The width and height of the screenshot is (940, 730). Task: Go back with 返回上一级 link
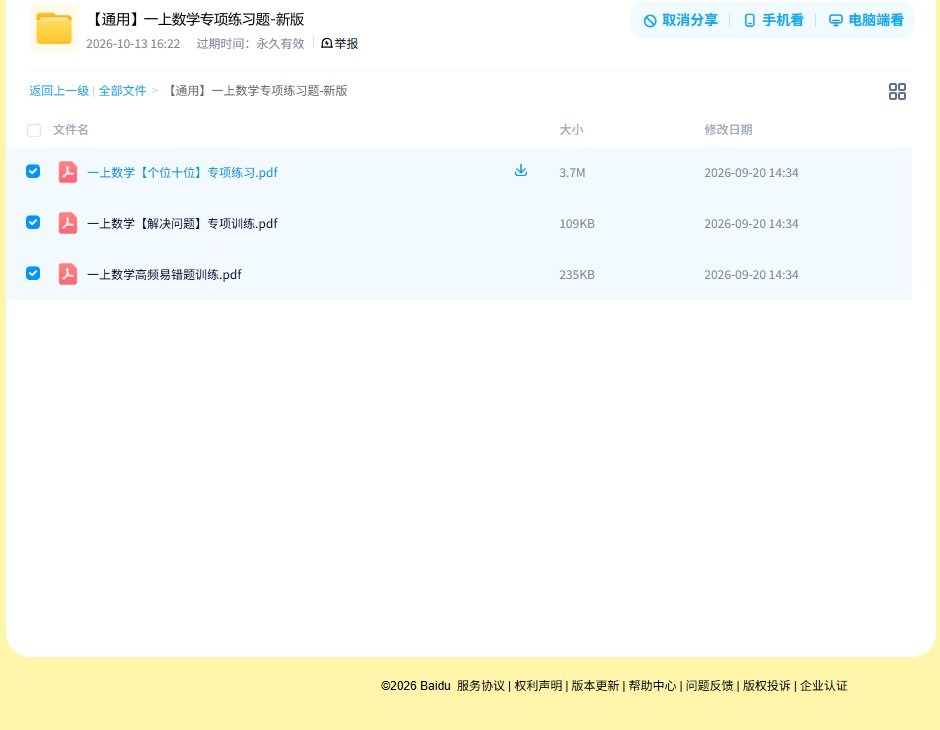pyautogui.click(x=59, y=91)
